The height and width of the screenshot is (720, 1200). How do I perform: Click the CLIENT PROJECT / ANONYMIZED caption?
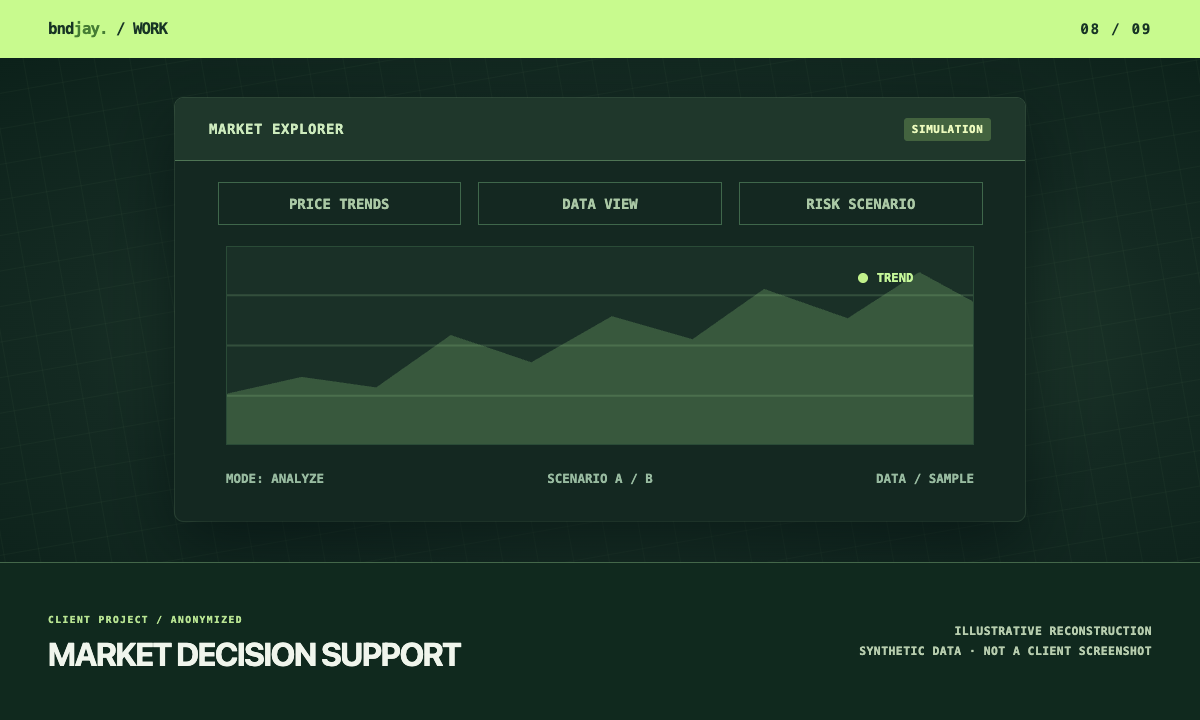point(145,620)
